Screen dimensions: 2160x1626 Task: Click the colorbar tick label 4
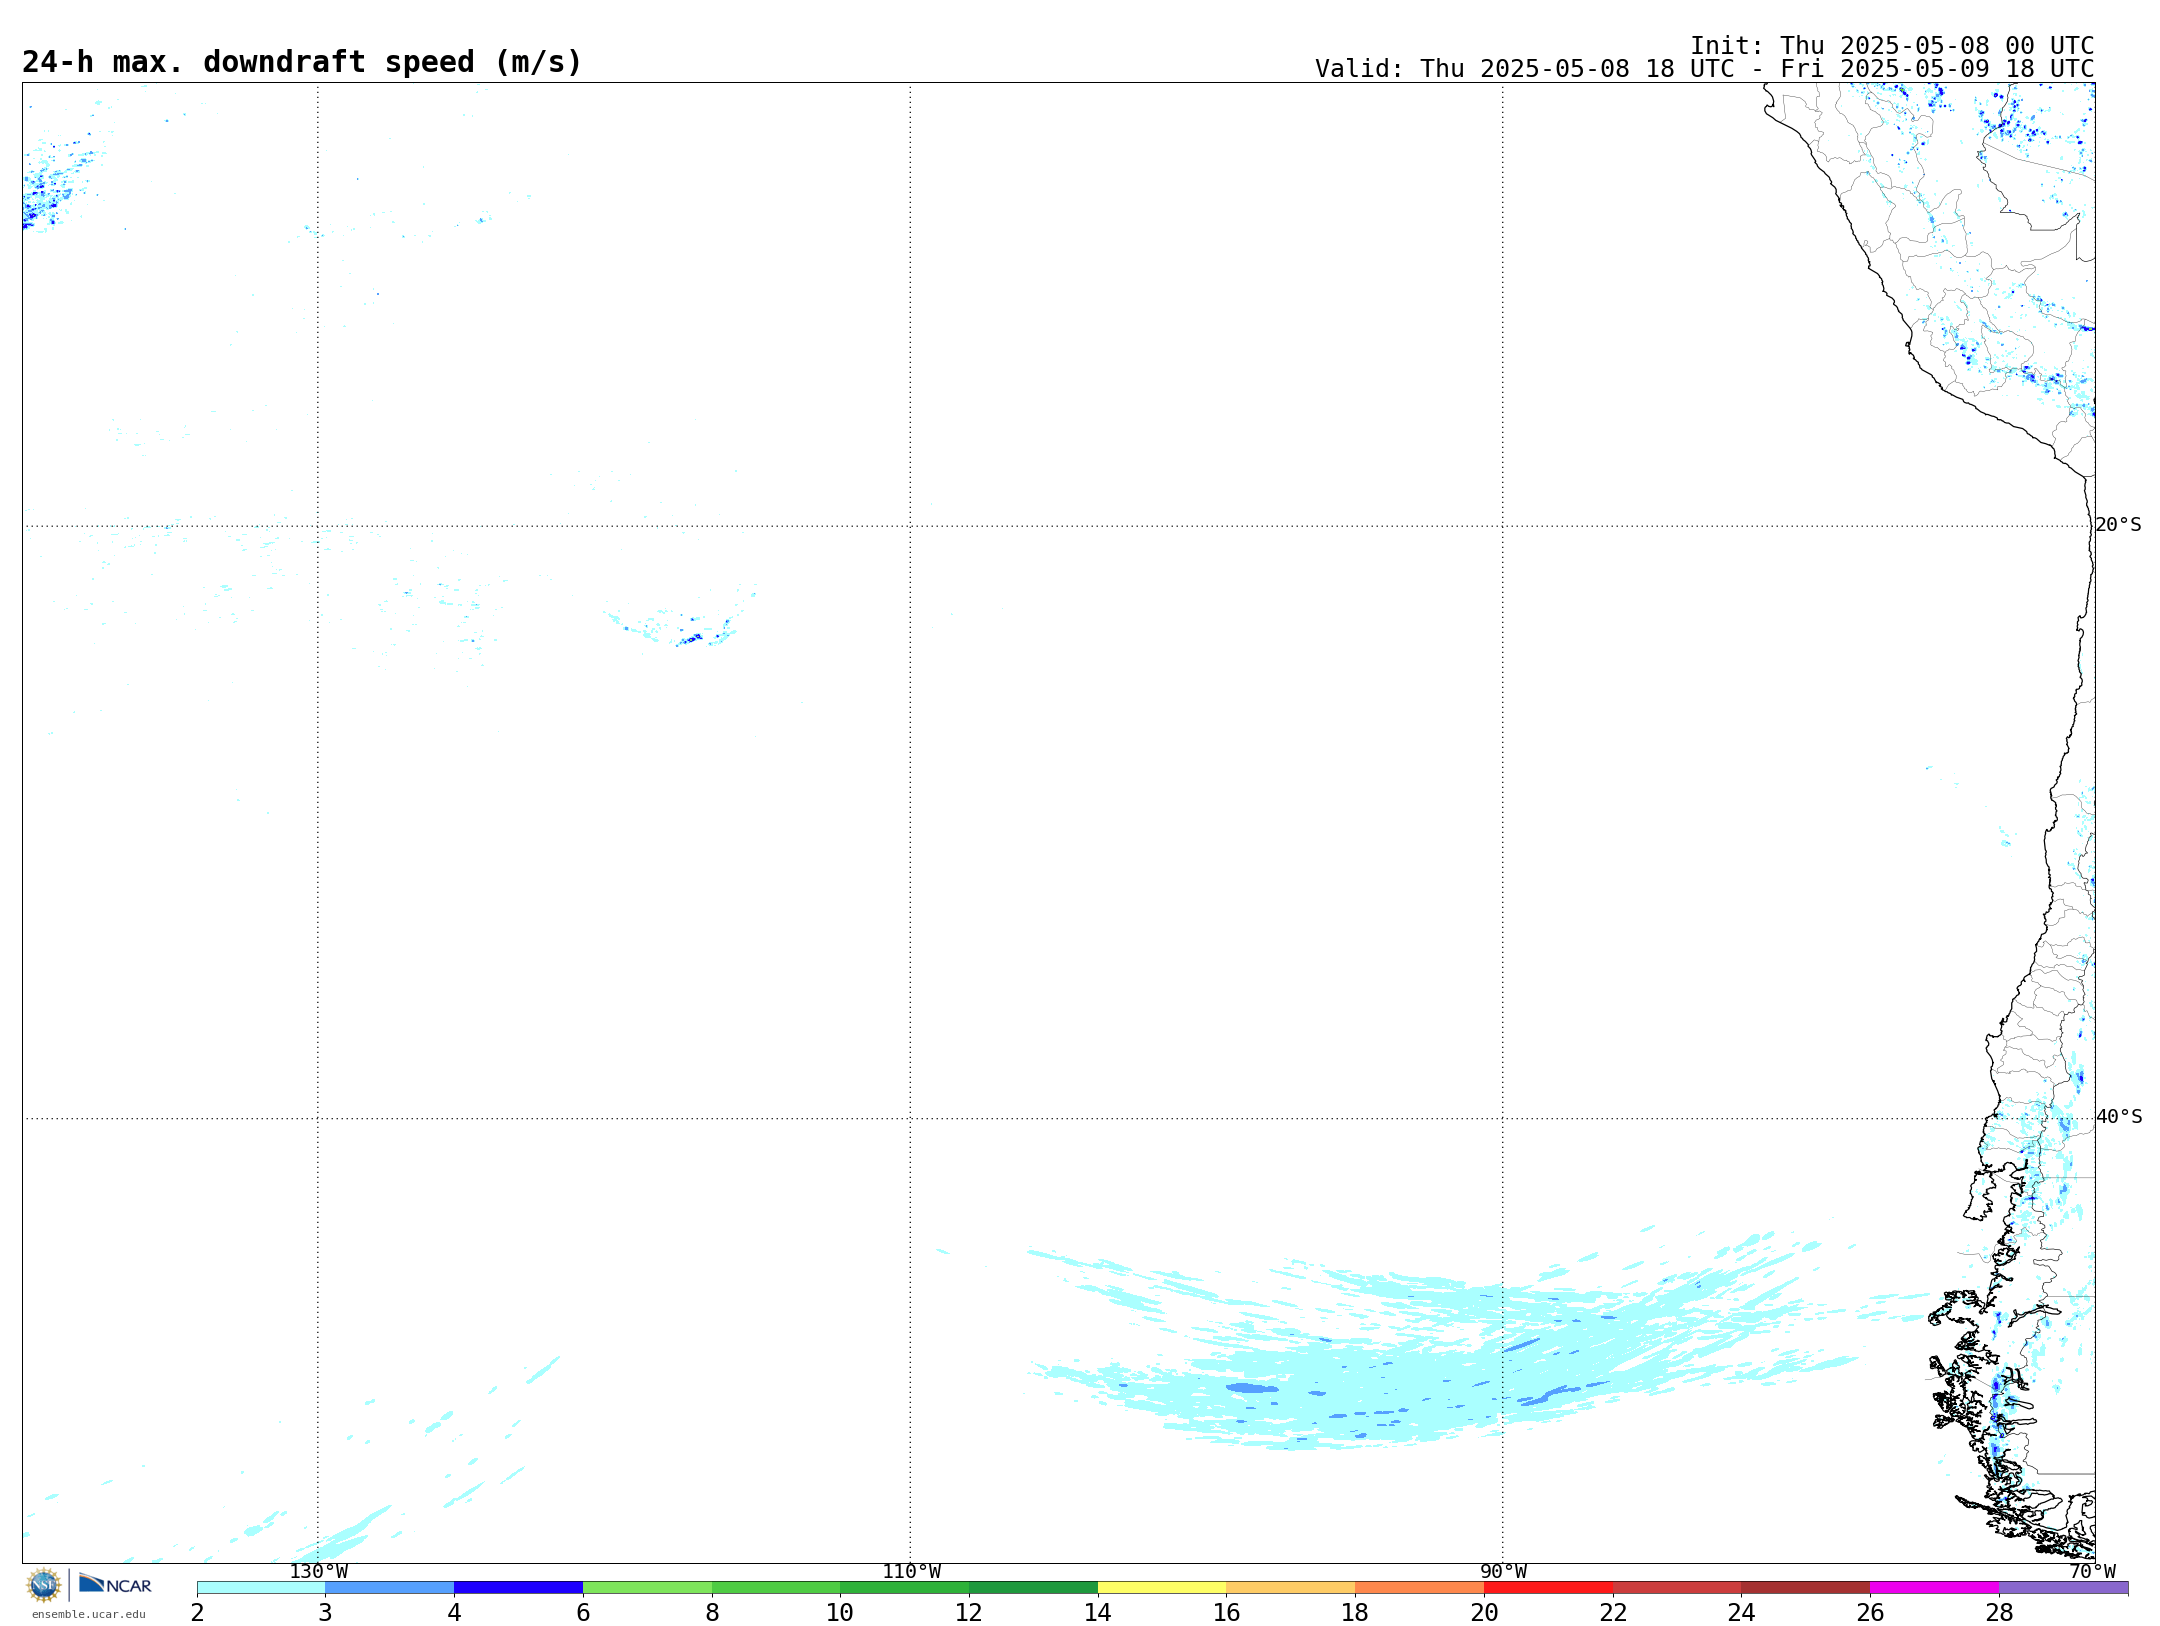click(454, 1613)
